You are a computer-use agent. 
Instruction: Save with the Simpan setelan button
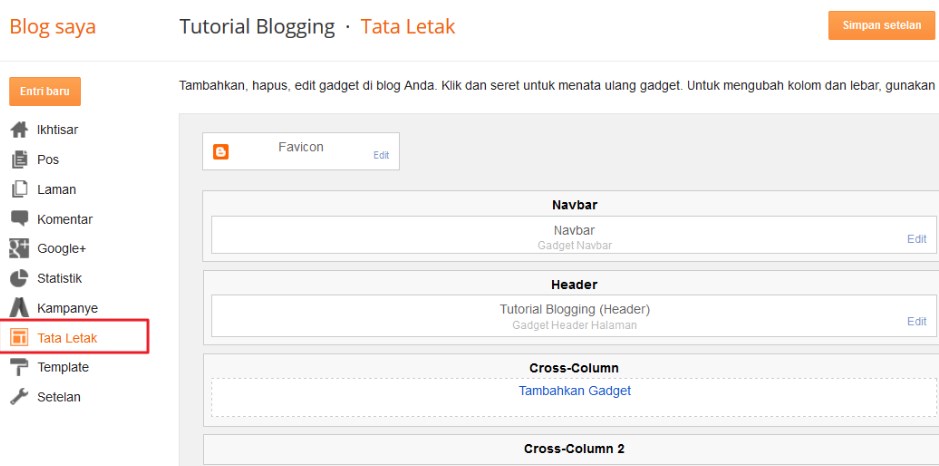click(881, 26)
